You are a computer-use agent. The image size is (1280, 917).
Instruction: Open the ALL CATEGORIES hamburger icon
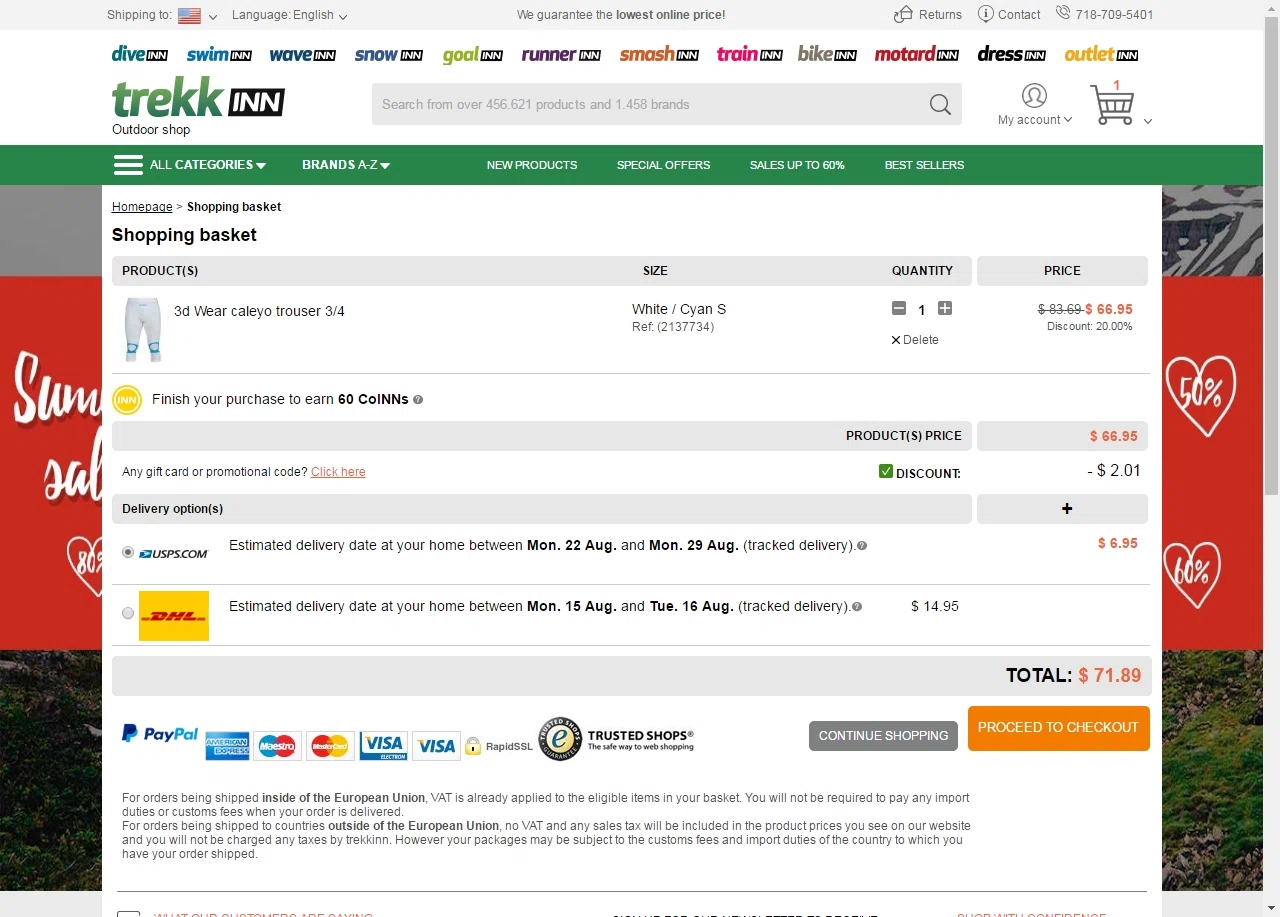(x=128, y=165)
